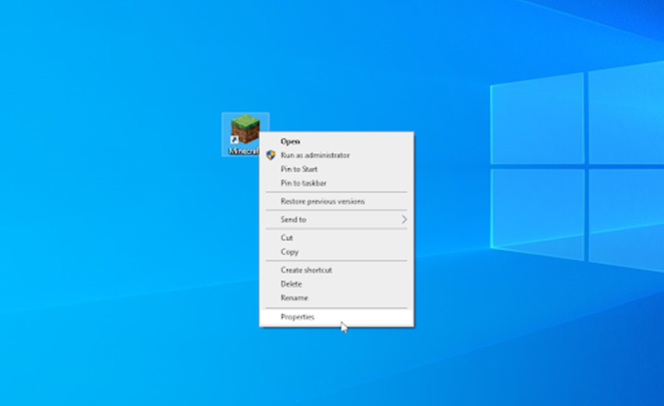Select Restore previous versions
Viewport: 664px width, 406px height.
pos(322,201)
